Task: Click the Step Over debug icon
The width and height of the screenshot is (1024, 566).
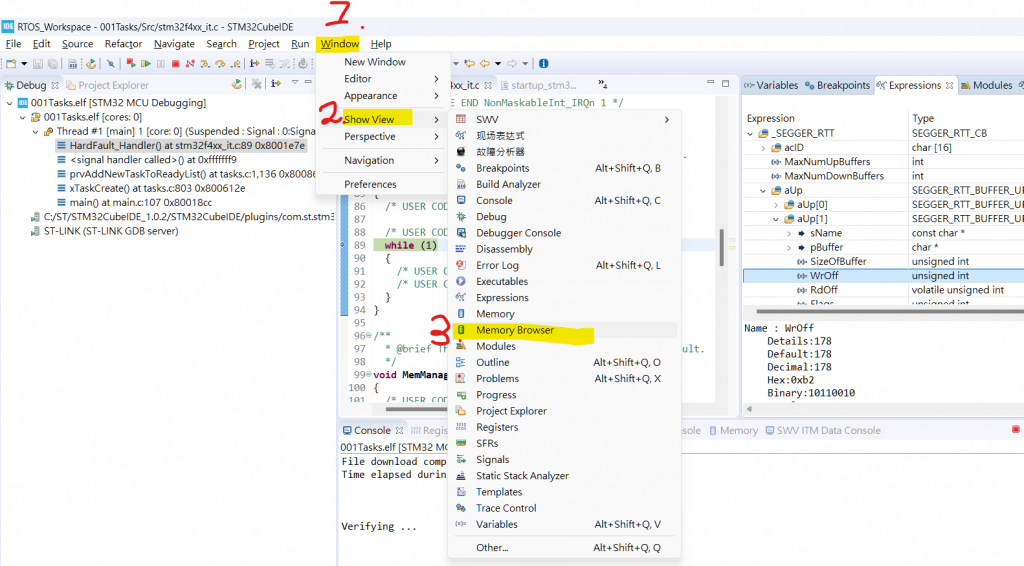Action: tap(220, 64)
